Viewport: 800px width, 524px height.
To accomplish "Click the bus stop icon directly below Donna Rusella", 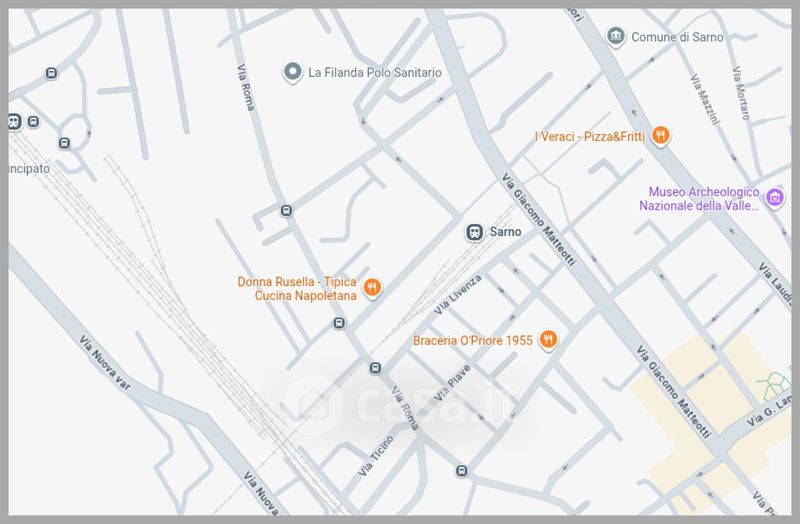I will [x=340, y=323].
